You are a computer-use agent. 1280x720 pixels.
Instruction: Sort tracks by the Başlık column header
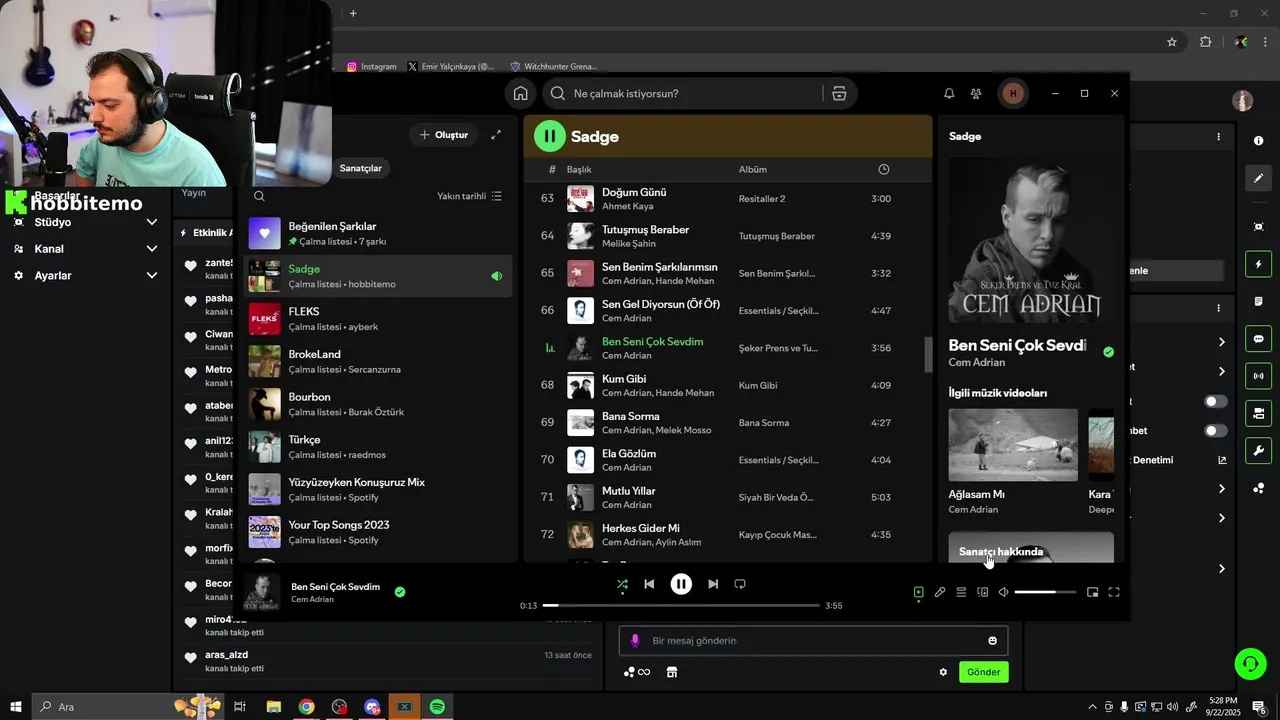tap(579, 169)
